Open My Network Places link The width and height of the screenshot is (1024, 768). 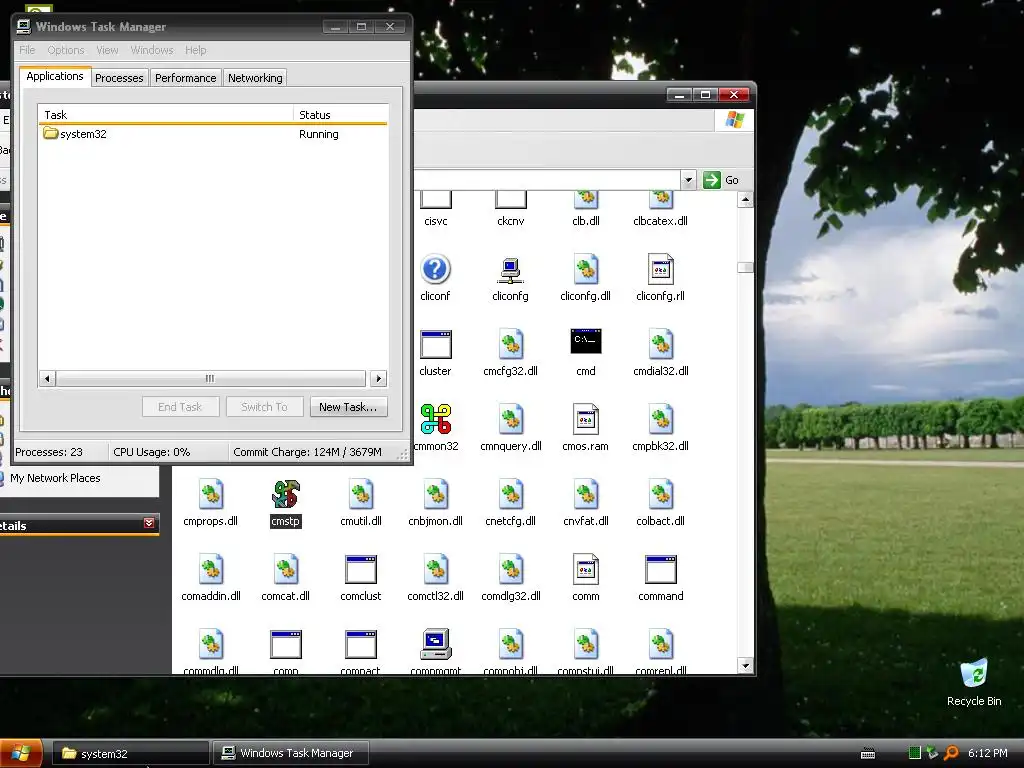click(55, 478)
